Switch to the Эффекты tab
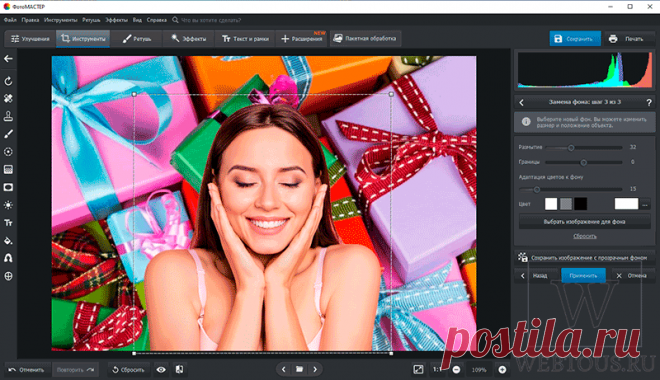 coord(189,39)
